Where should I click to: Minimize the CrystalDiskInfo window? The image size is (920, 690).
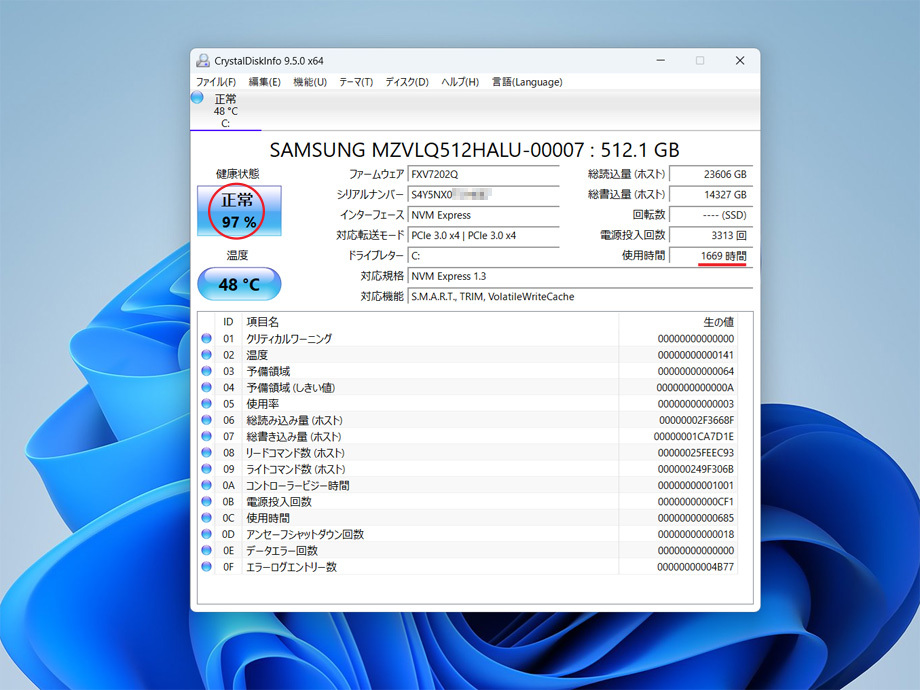pyautogui.click(x=661, y=60)
